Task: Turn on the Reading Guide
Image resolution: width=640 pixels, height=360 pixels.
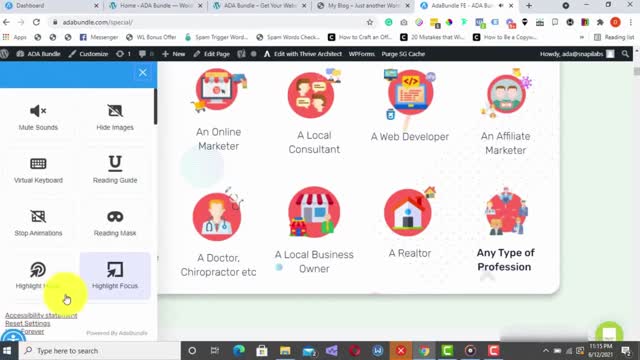Action: [x=115, y=170]
